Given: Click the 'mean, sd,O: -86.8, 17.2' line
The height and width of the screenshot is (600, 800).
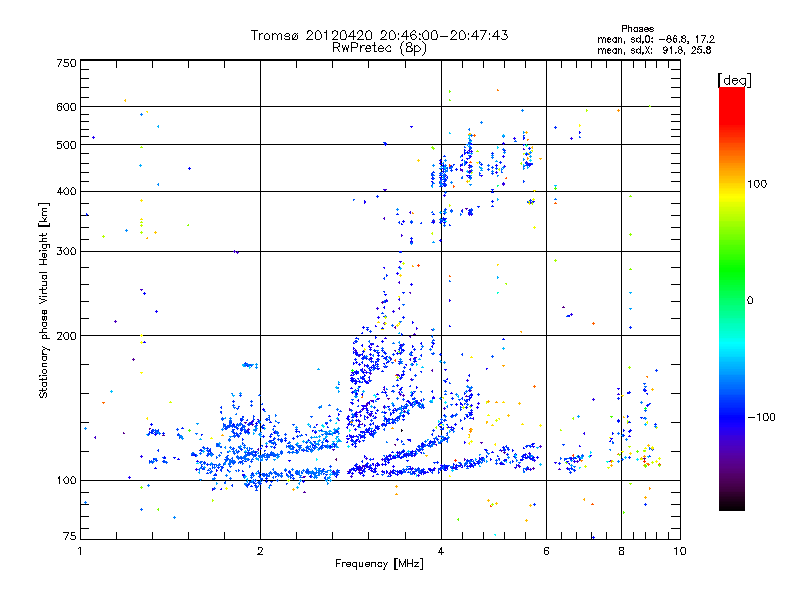Looking at the screenshot, I should [656, 40].
